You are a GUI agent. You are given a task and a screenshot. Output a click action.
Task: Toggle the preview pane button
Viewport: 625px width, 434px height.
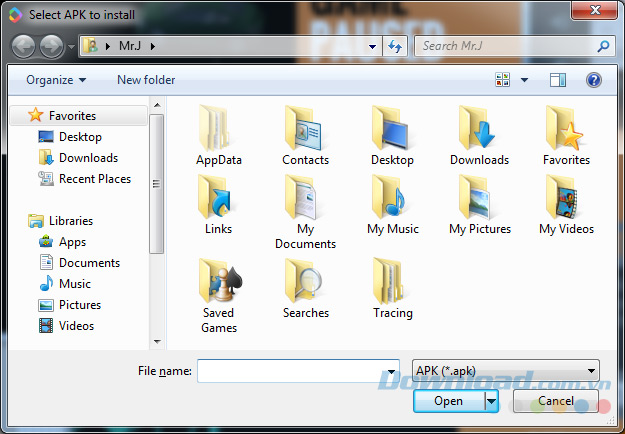pyautogui.click(x=558, y=80)
